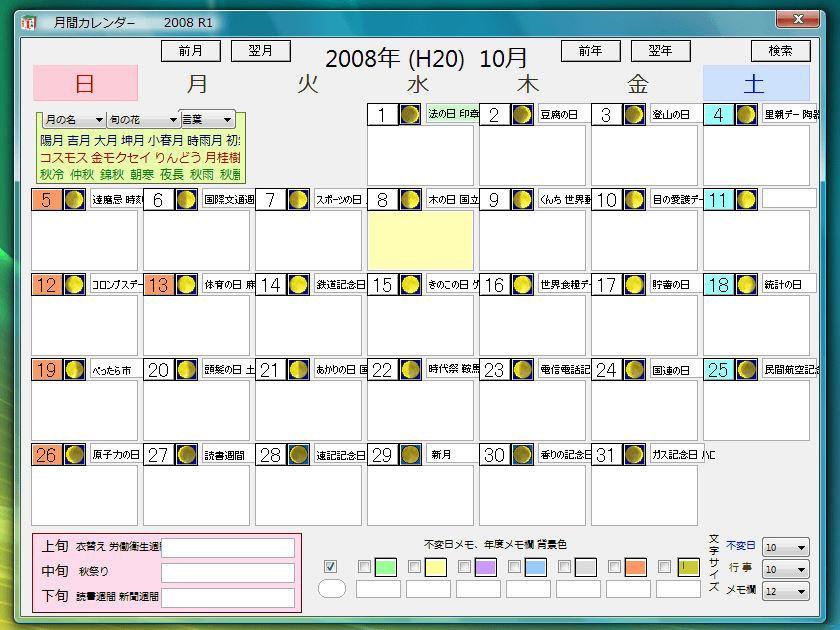Click the moon phase icon for day 11

point(746,200)
